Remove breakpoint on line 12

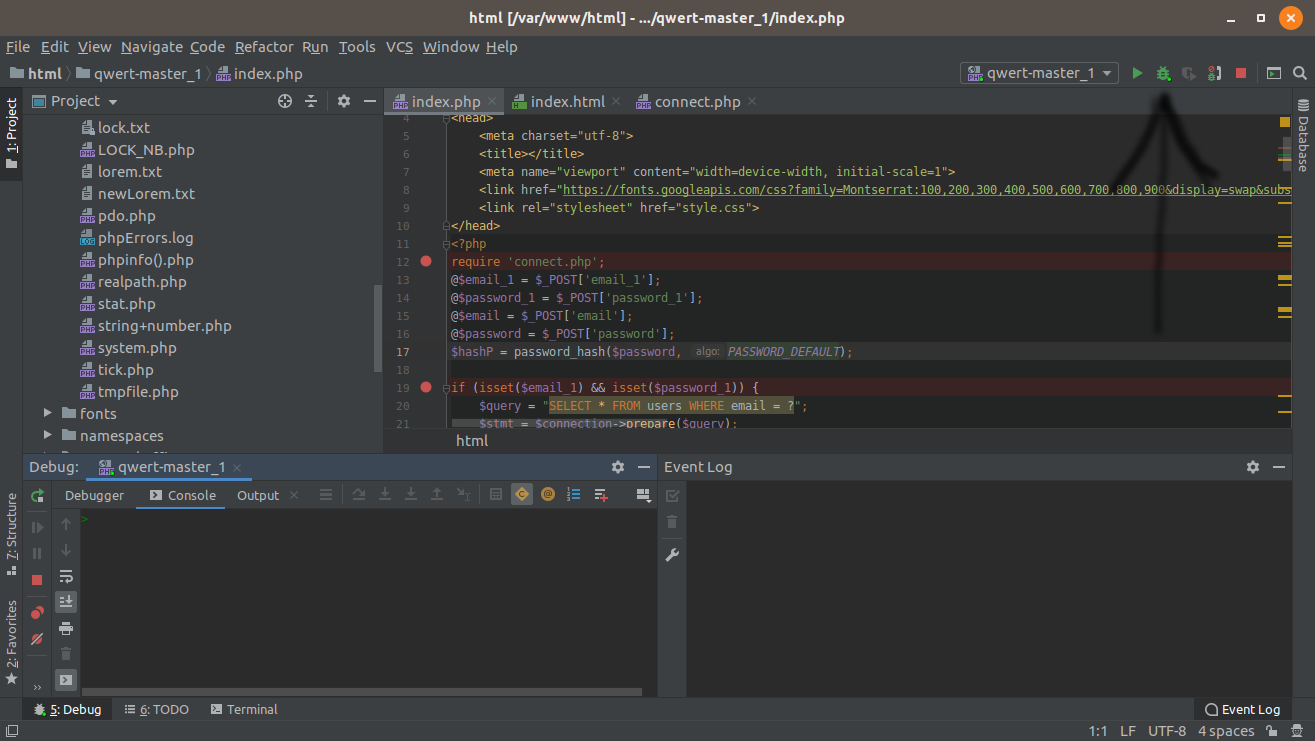(x=426, y=261)
